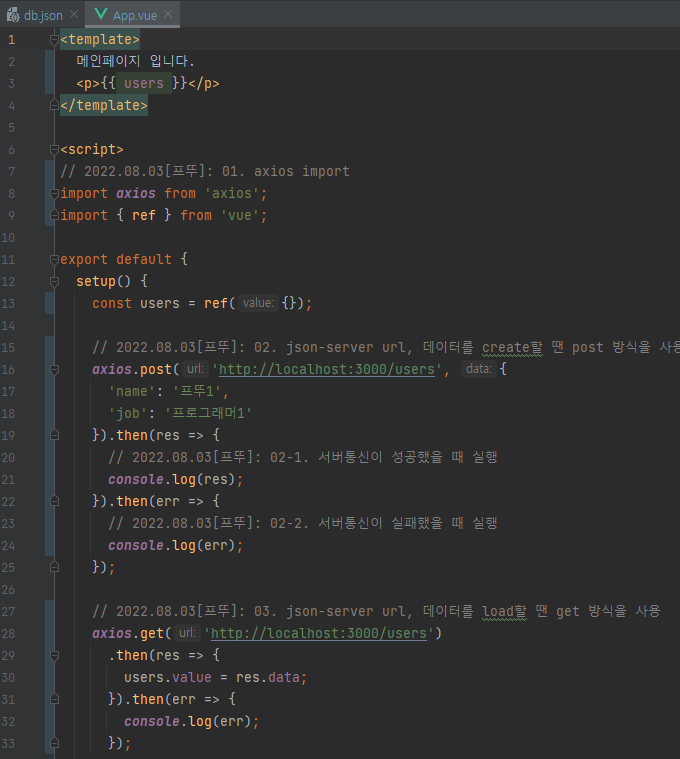
Task: Click the JSON file icon on db.json tab
Action: coord(13,15)
